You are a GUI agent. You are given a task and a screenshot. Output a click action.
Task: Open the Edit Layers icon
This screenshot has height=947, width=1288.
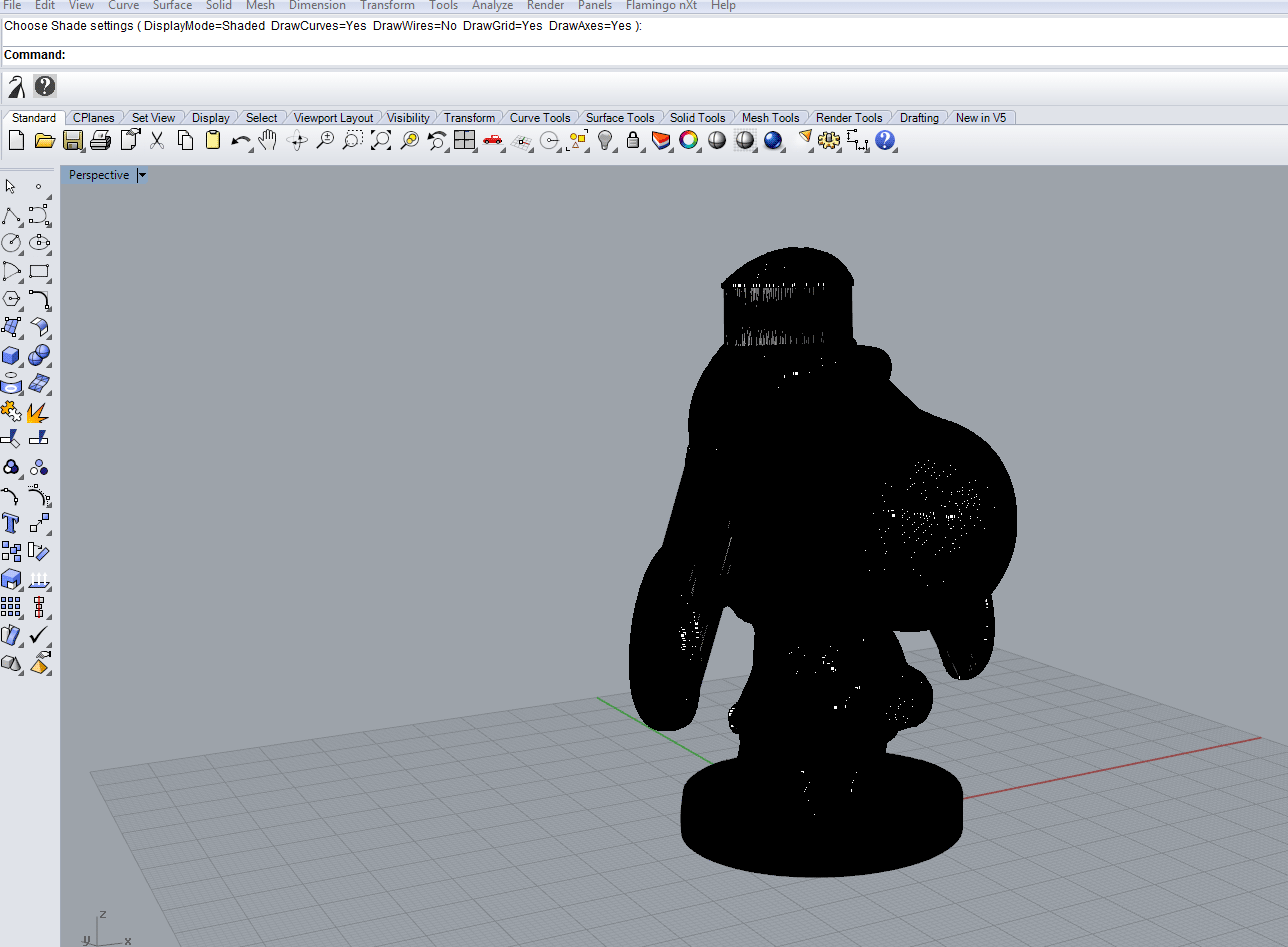click(660, 141)
